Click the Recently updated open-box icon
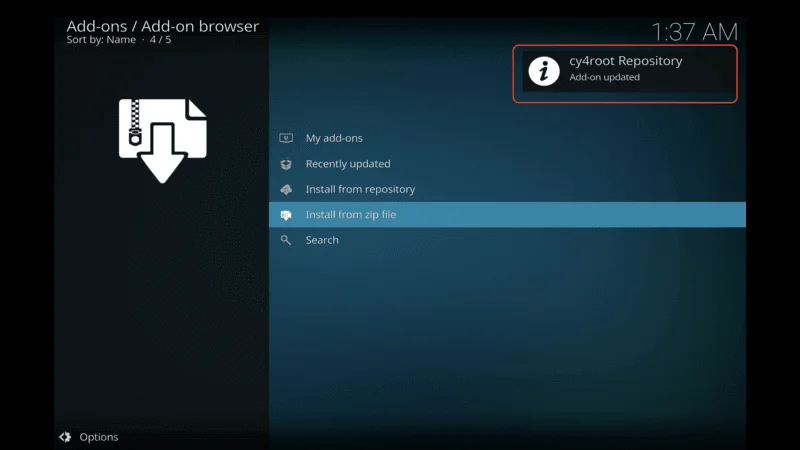This screenshot has height=450, width=800. coord(286,164)
